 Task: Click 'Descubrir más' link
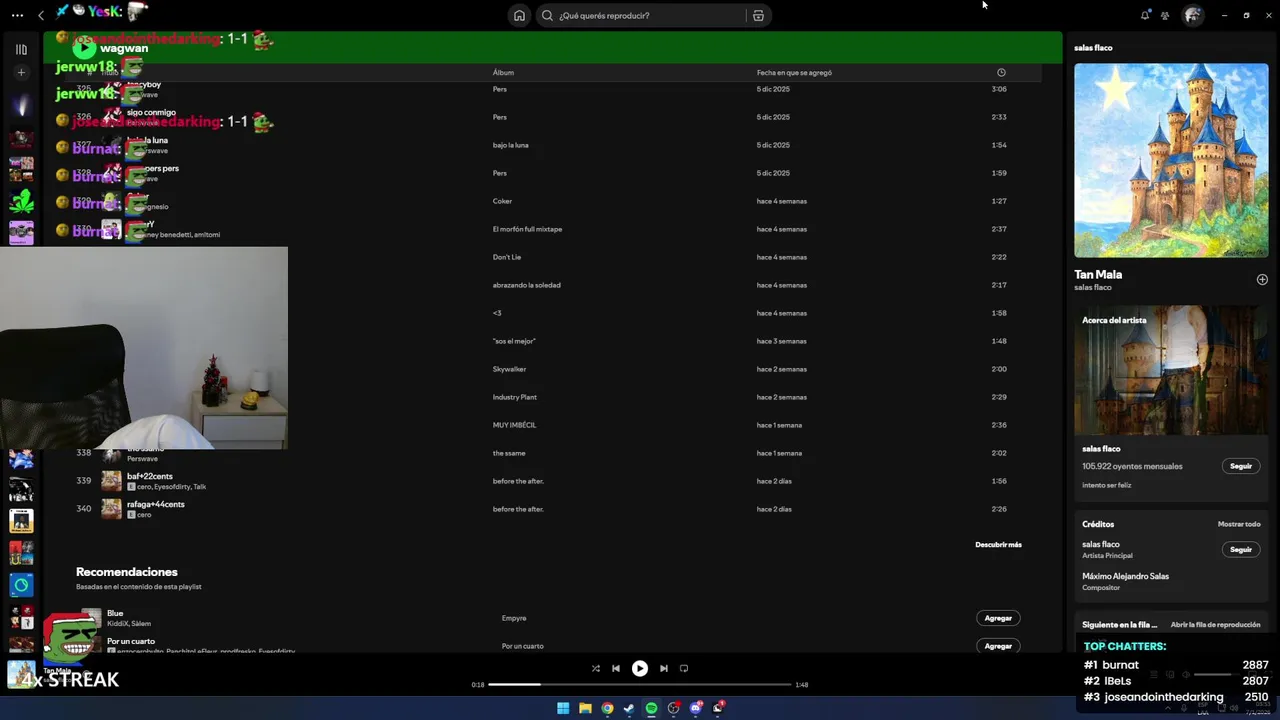[998, 545]
